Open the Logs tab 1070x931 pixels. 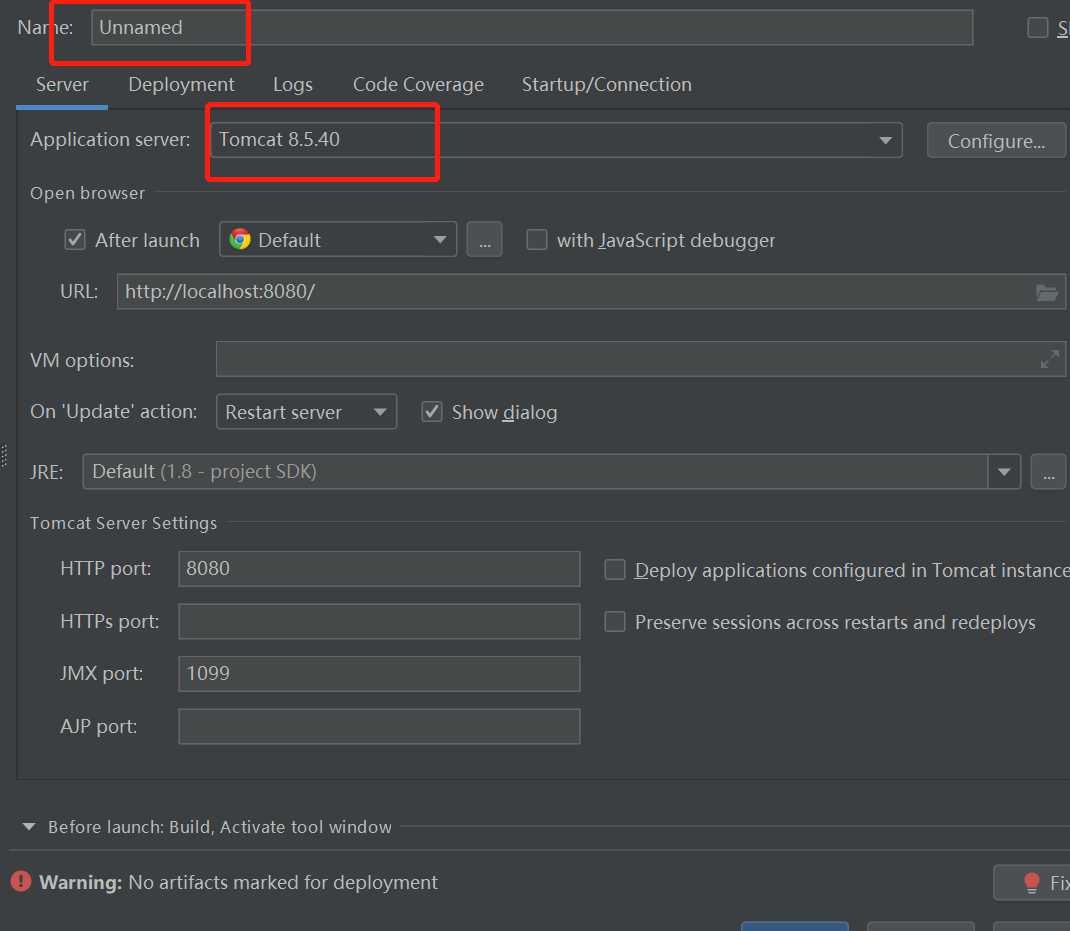(x=293, y=85)
